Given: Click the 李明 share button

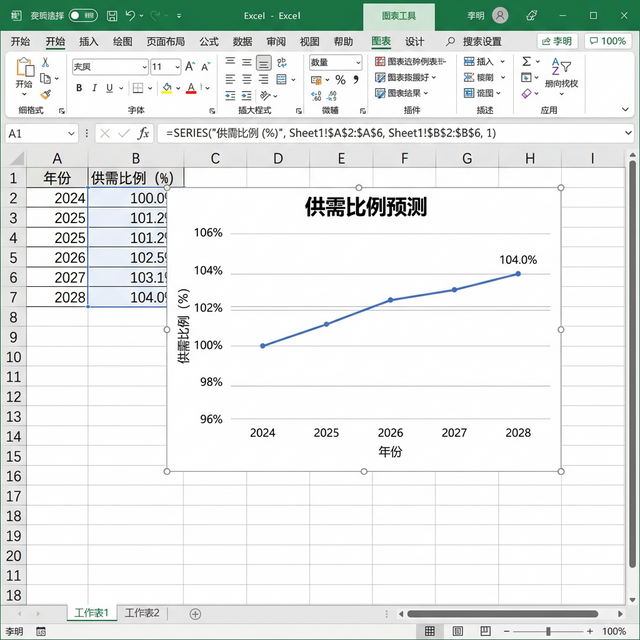Looking at the screenshot, I should pos(557,41).
